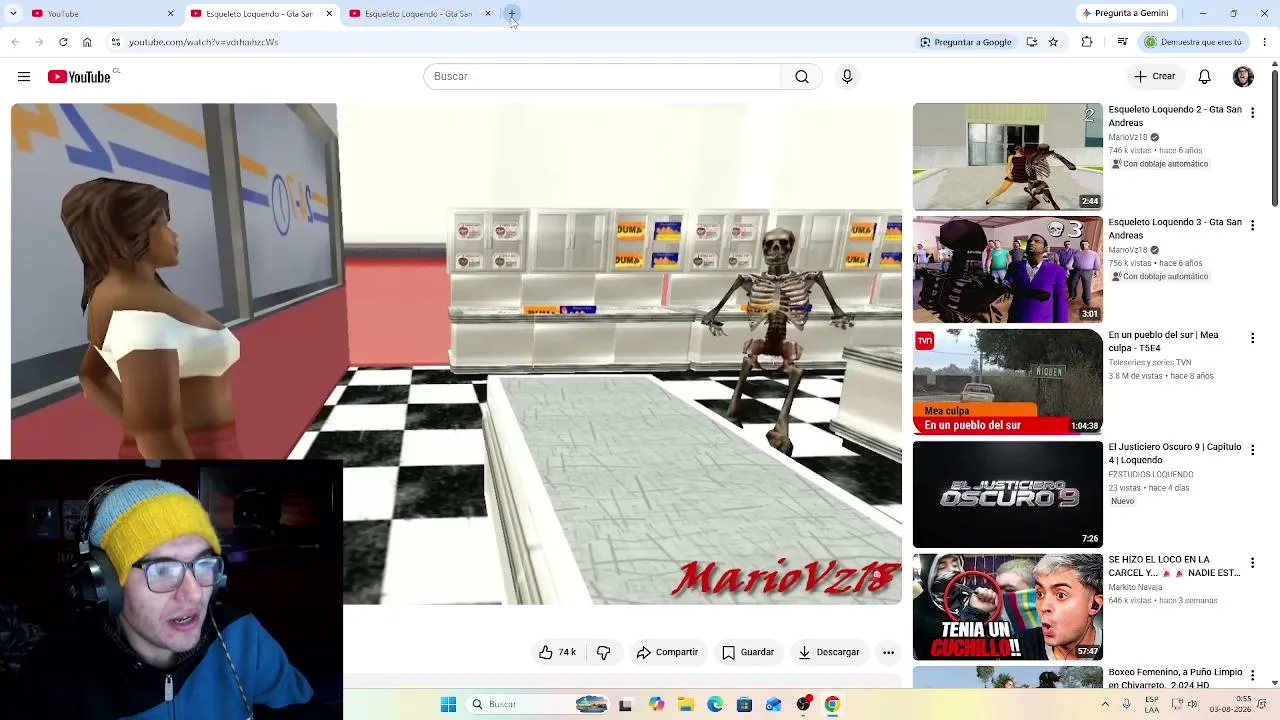View site information next to the URL
Image resolution: width=1280 pixels, height=720 pixels.
(x=116, y=42)
